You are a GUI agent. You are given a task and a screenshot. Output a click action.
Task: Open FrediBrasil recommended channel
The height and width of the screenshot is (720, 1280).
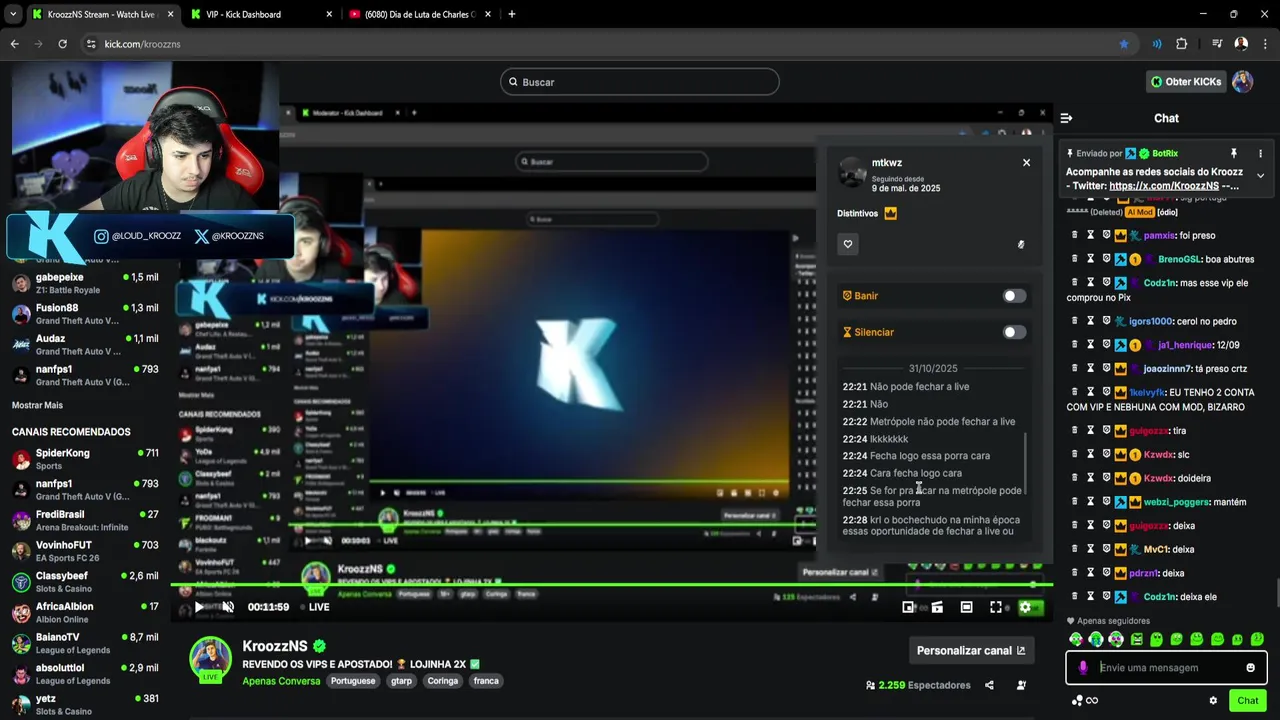(85, 520)
